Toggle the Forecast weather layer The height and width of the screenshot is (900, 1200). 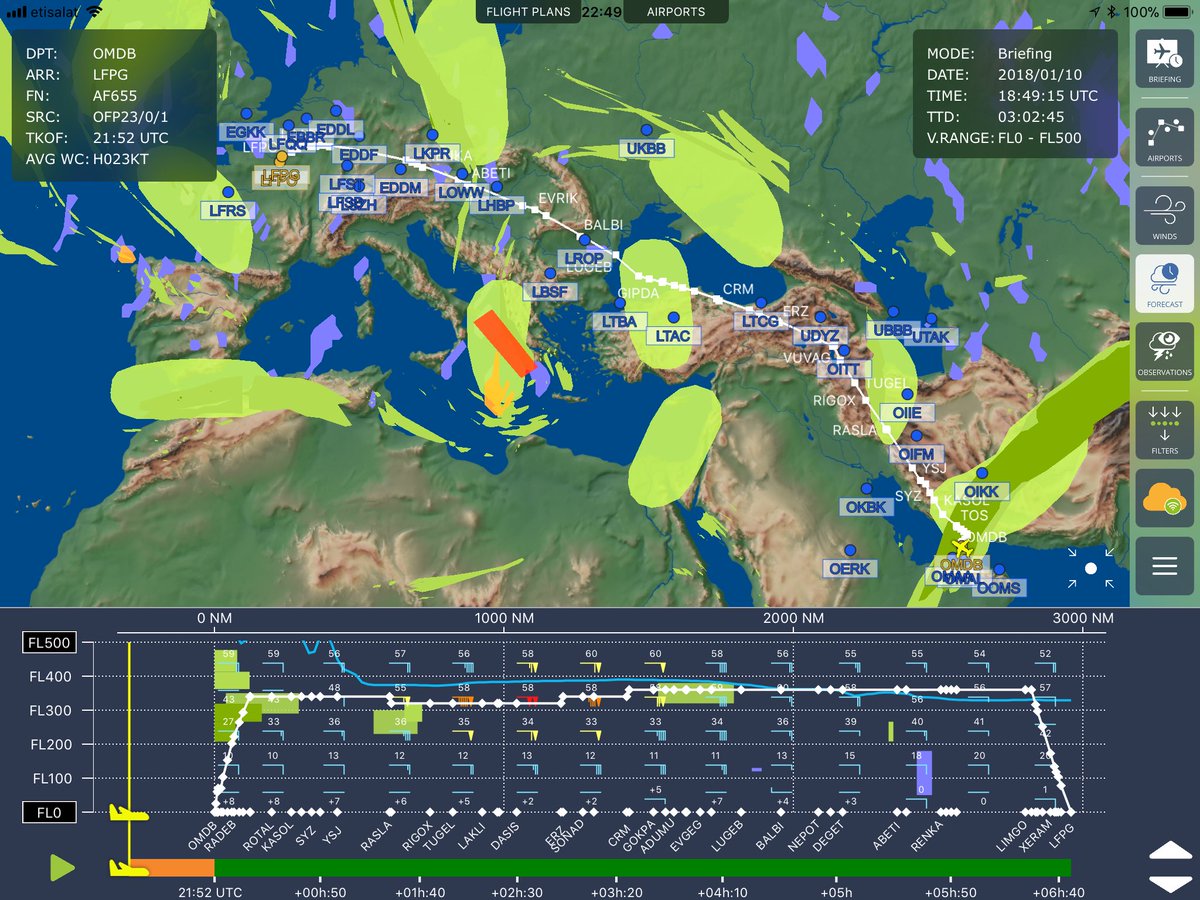click(1164, 284)
